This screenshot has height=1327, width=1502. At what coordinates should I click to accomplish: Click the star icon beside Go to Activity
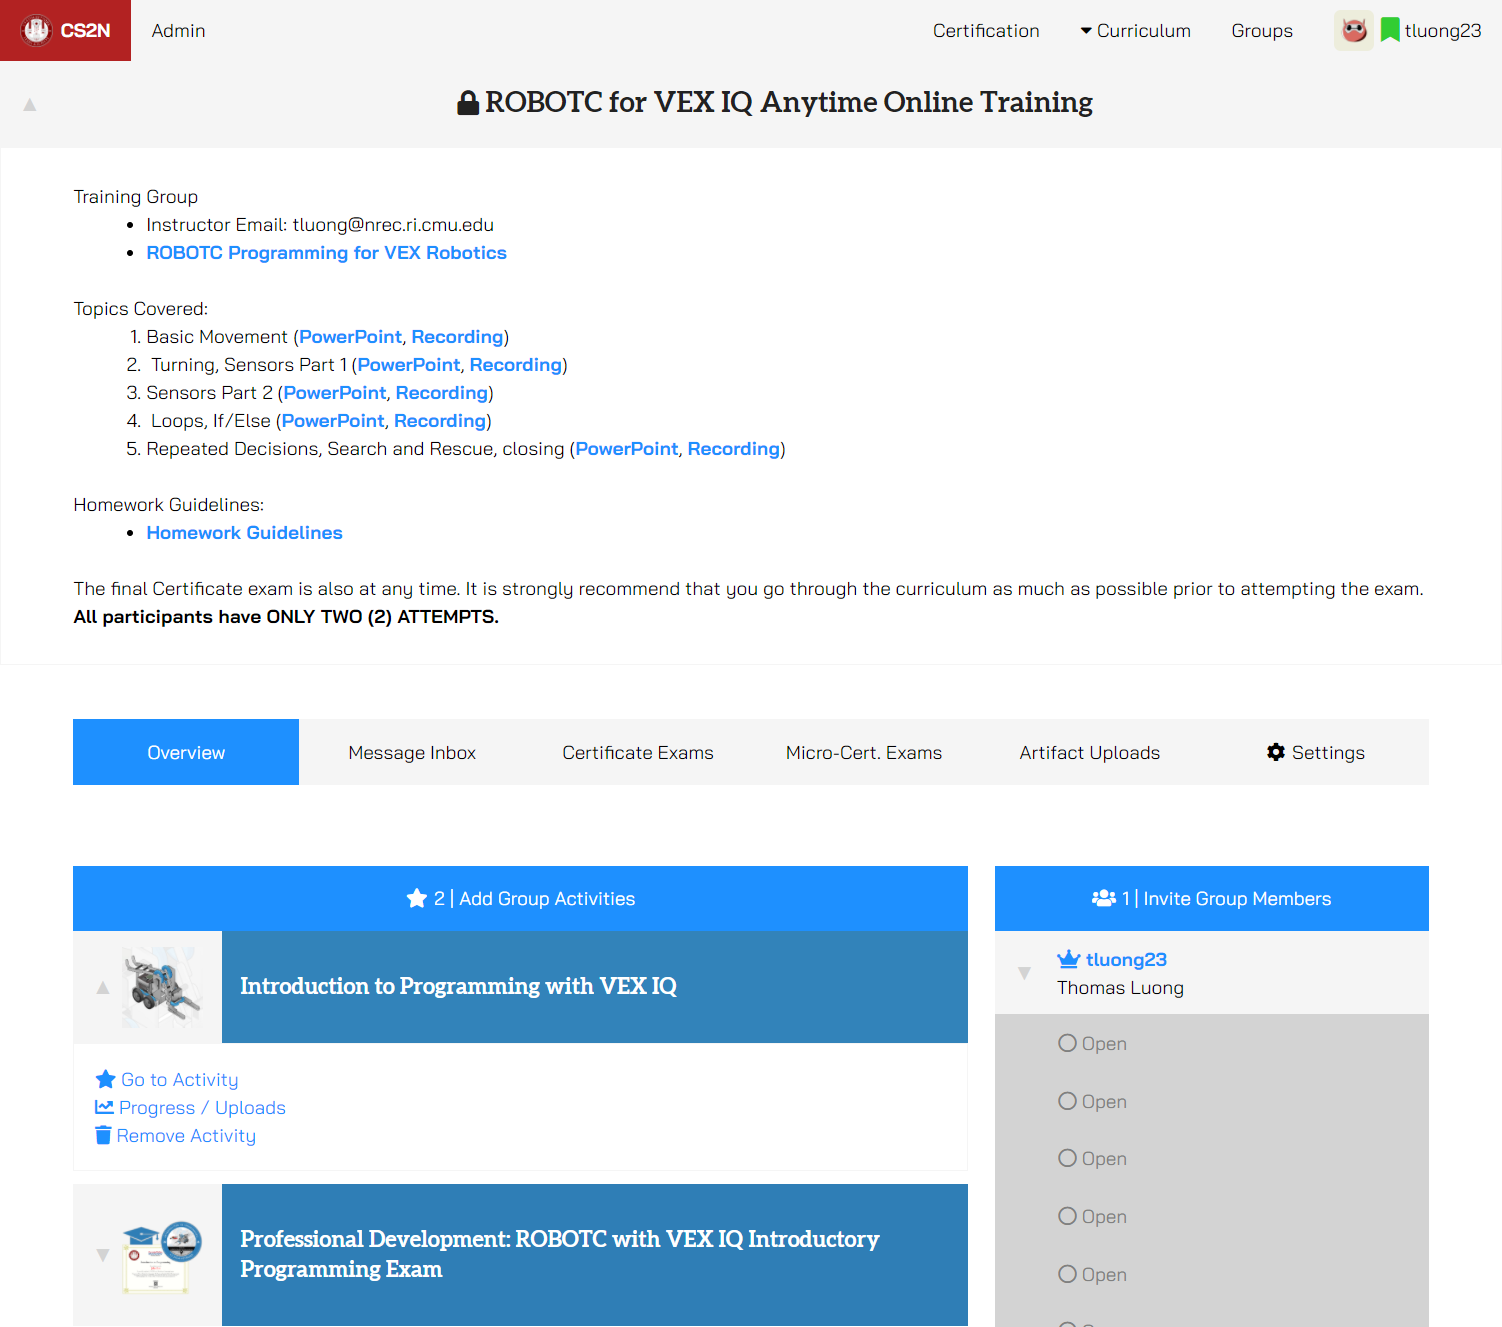(x=105, y=1079)
